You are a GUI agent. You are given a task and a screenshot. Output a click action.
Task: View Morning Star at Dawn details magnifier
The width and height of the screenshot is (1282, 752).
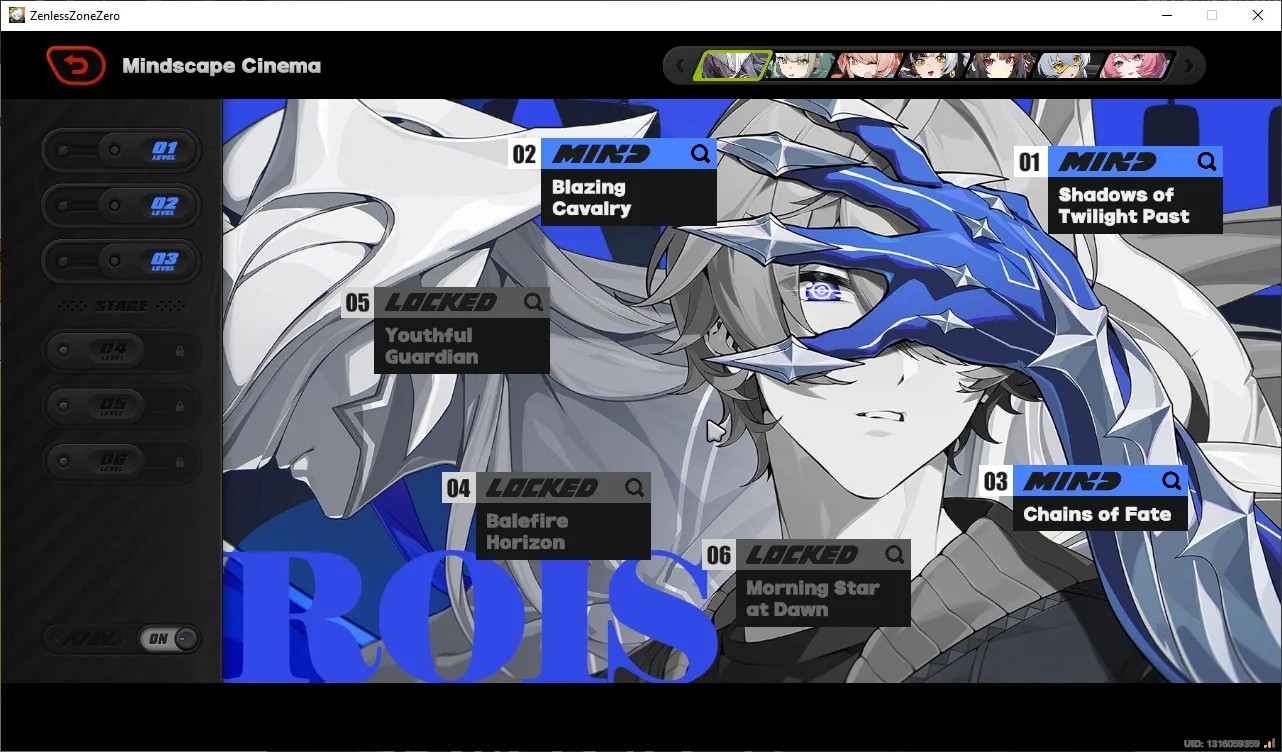point(895,555)
